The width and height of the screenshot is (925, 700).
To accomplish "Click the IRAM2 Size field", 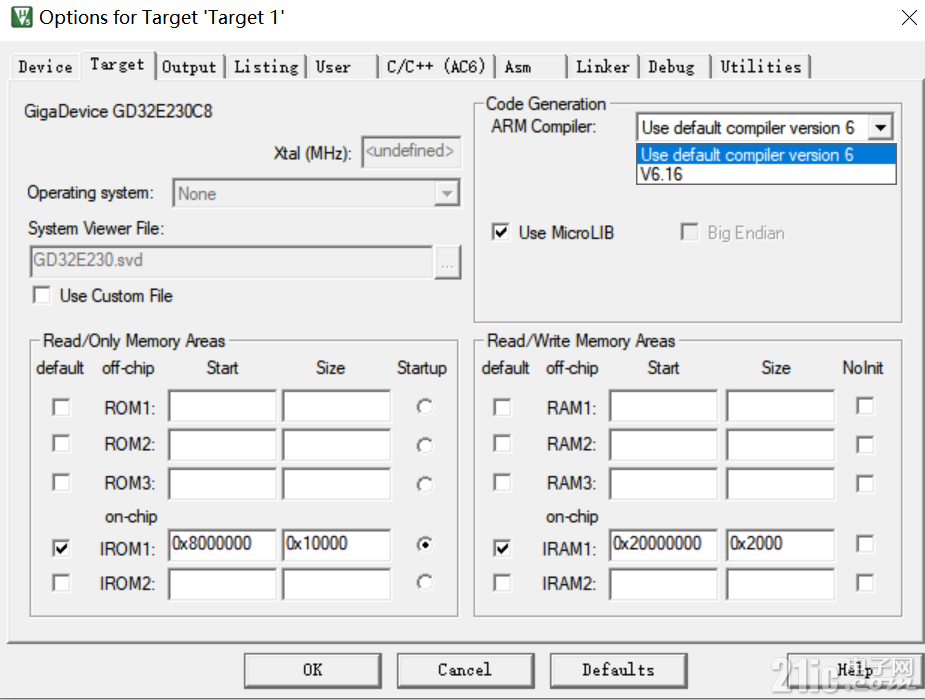I will (780, 584).
